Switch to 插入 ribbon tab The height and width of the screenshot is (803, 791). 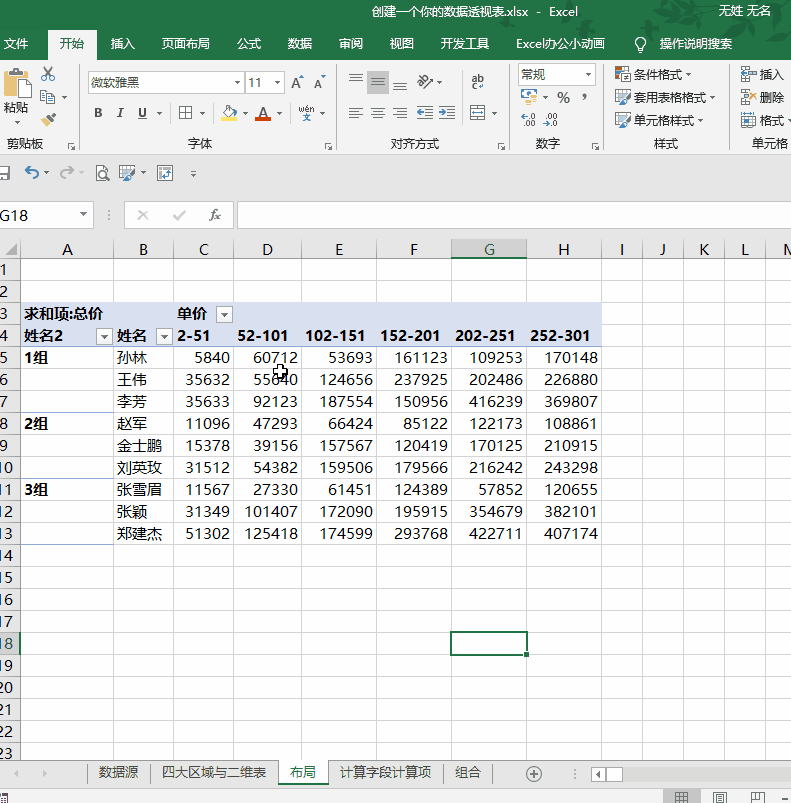pos(122,44)
